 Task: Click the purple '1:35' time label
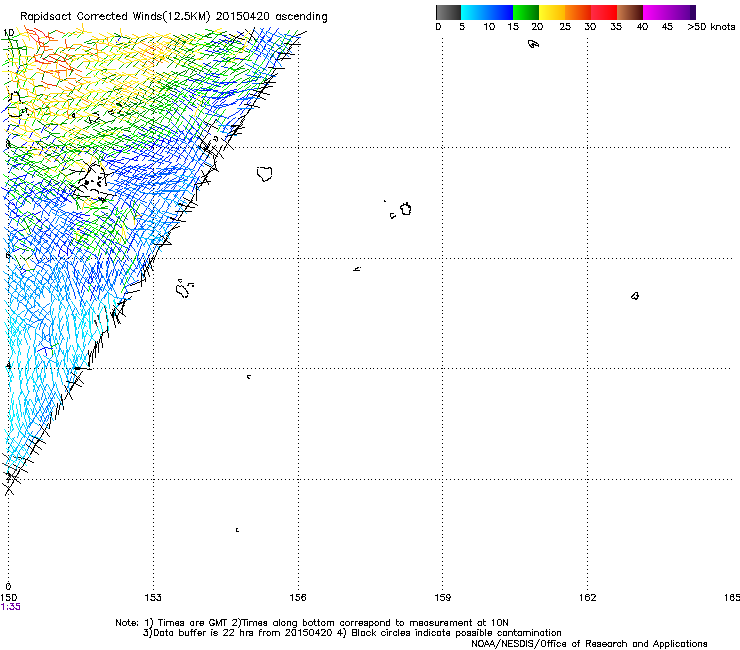click(x=10, y=607)
